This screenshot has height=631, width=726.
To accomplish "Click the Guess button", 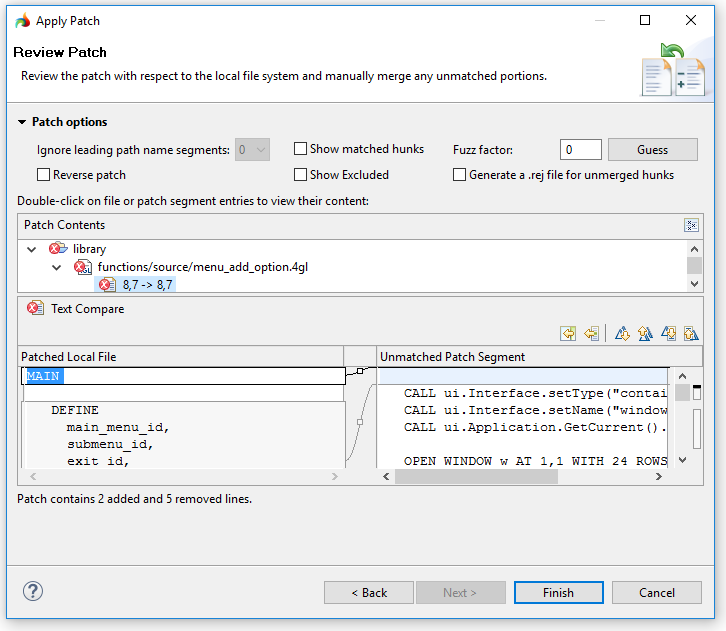I will [652, 150].
